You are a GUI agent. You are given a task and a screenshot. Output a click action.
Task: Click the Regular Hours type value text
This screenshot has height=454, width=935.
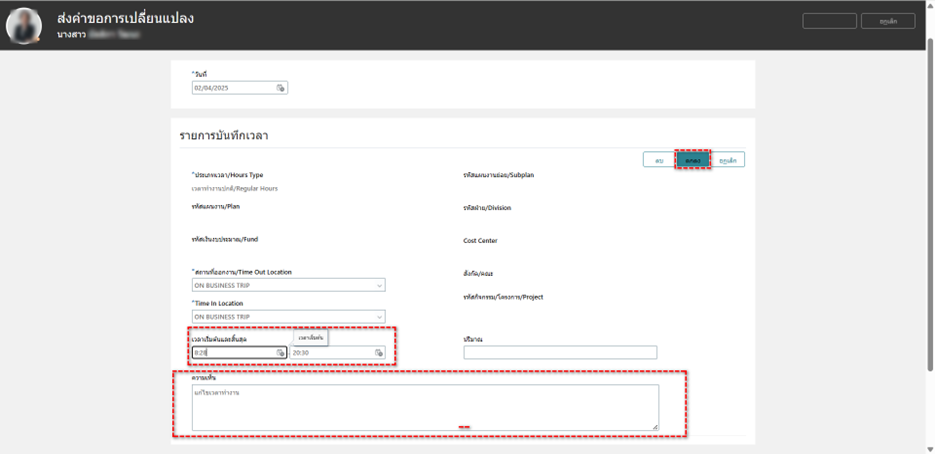pos(235,188)
